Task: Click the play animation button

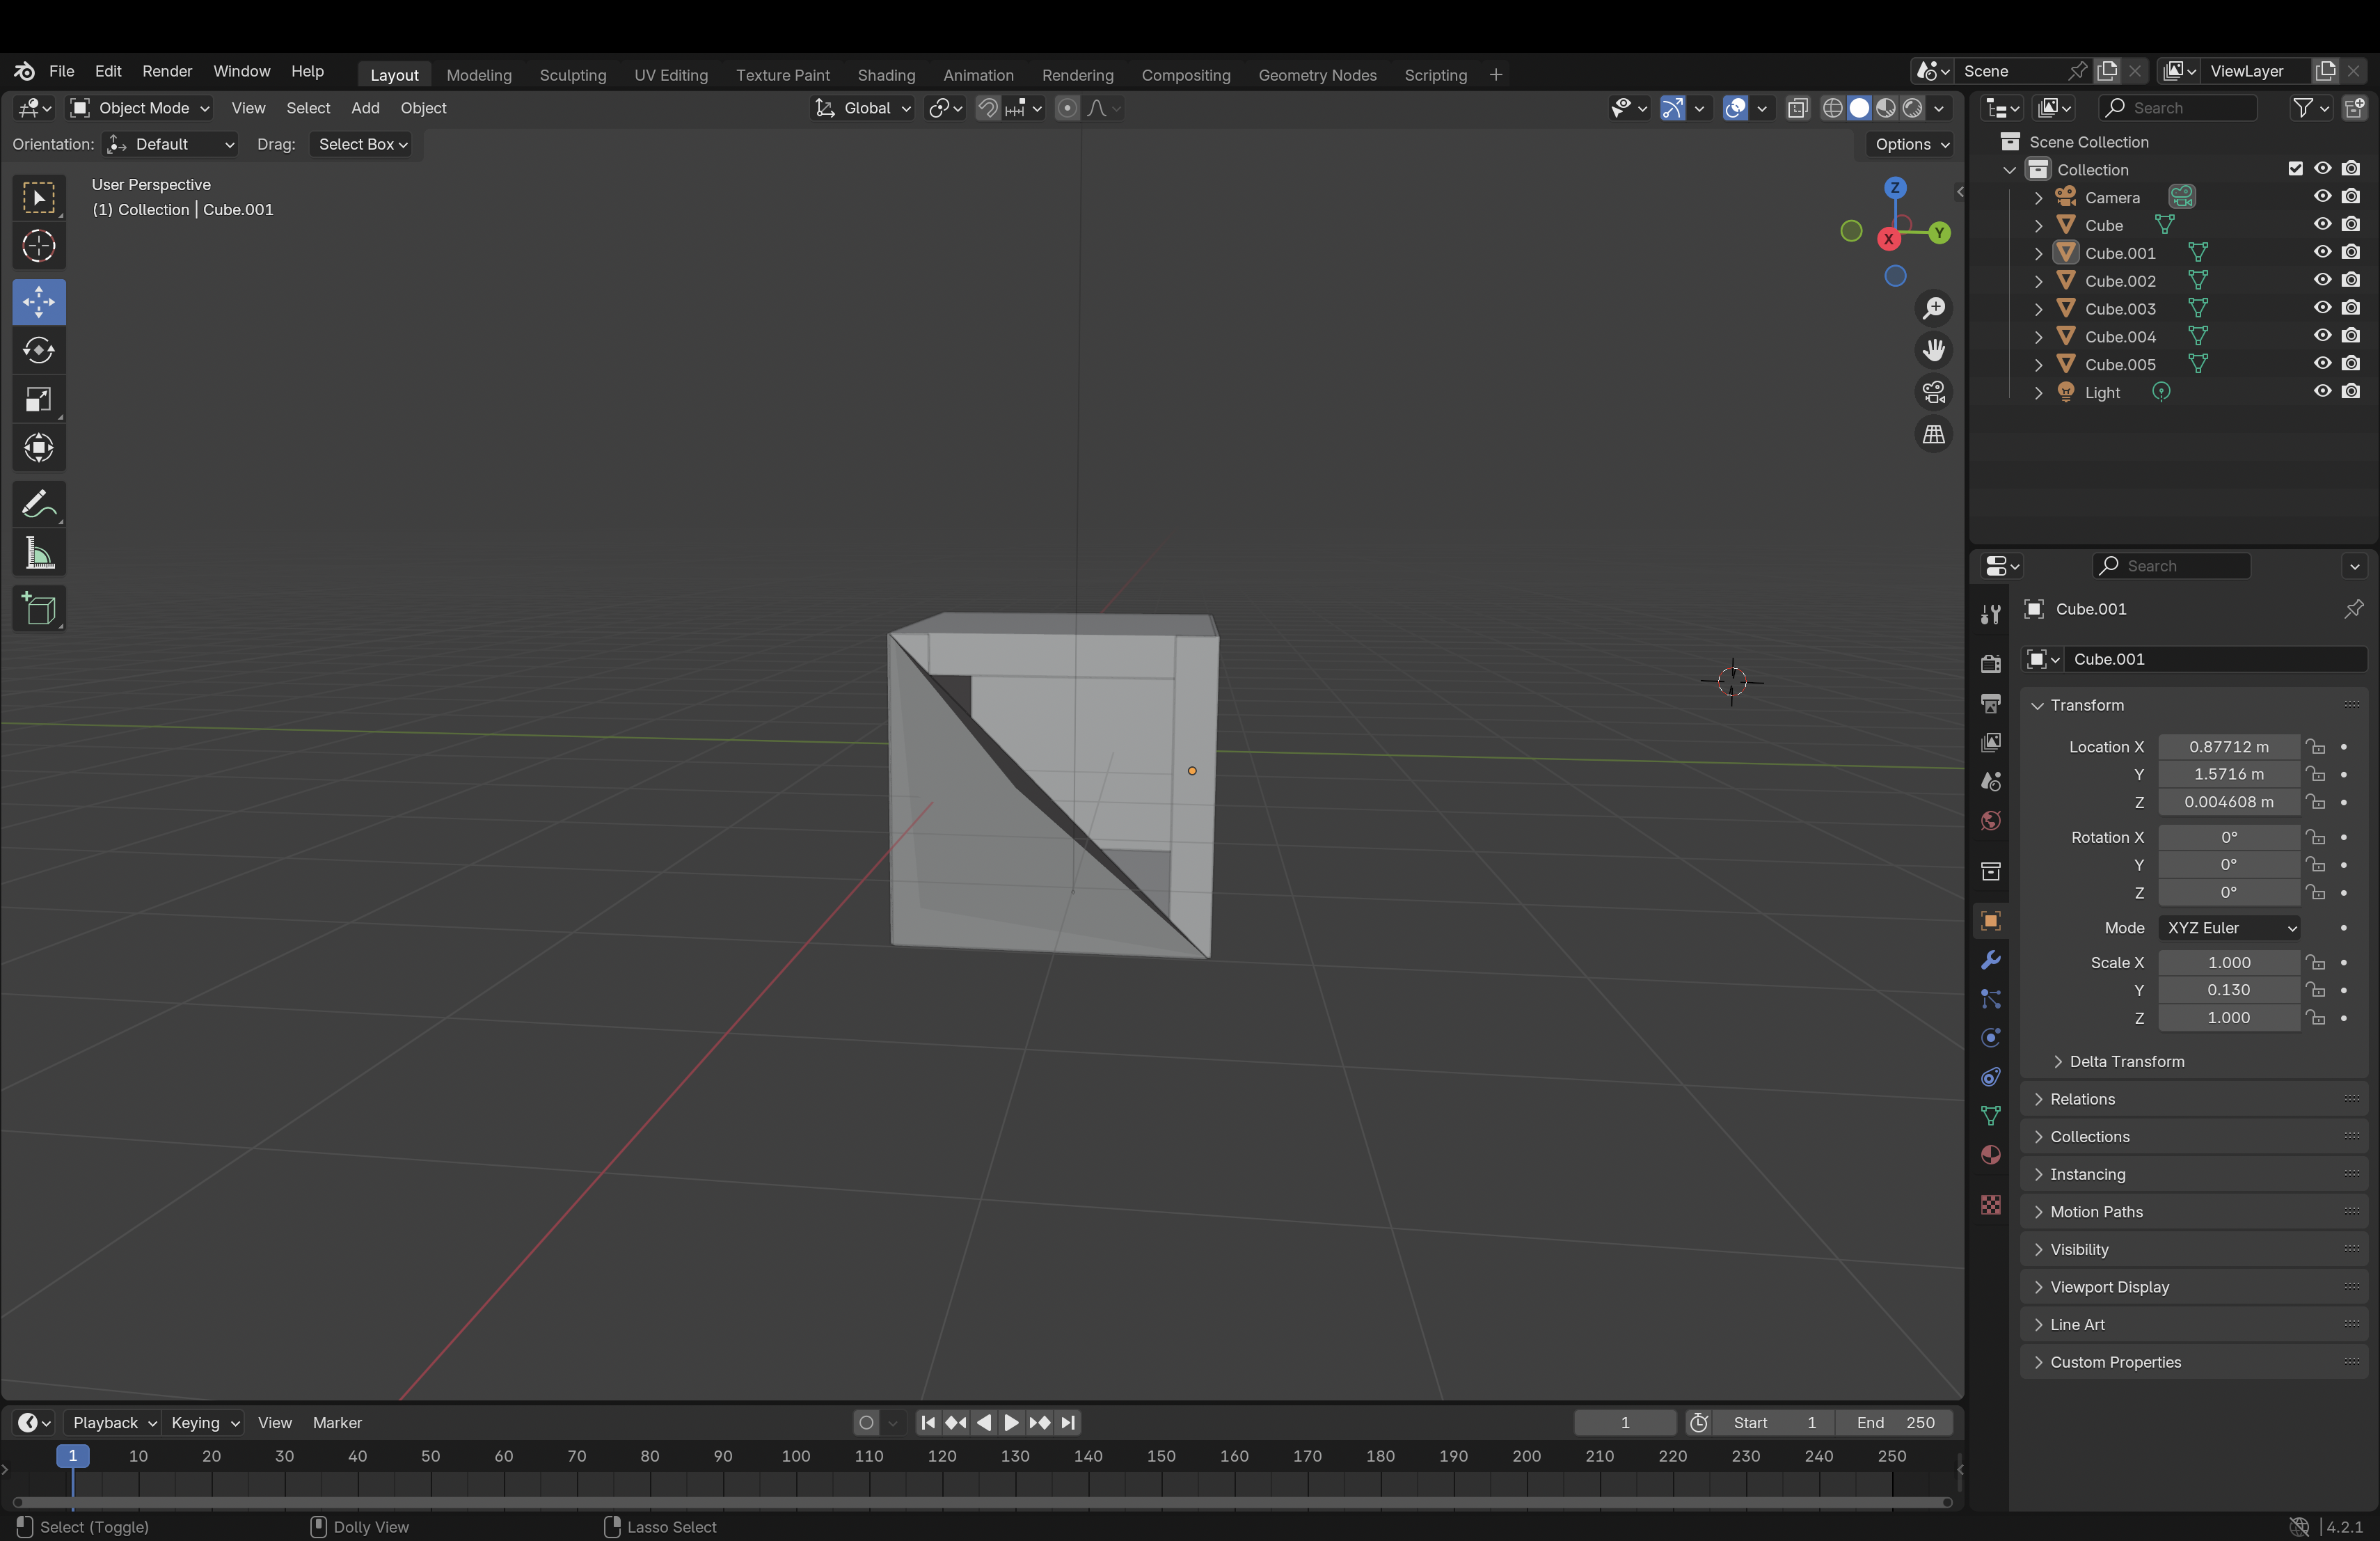Action: point(1011,1422)
